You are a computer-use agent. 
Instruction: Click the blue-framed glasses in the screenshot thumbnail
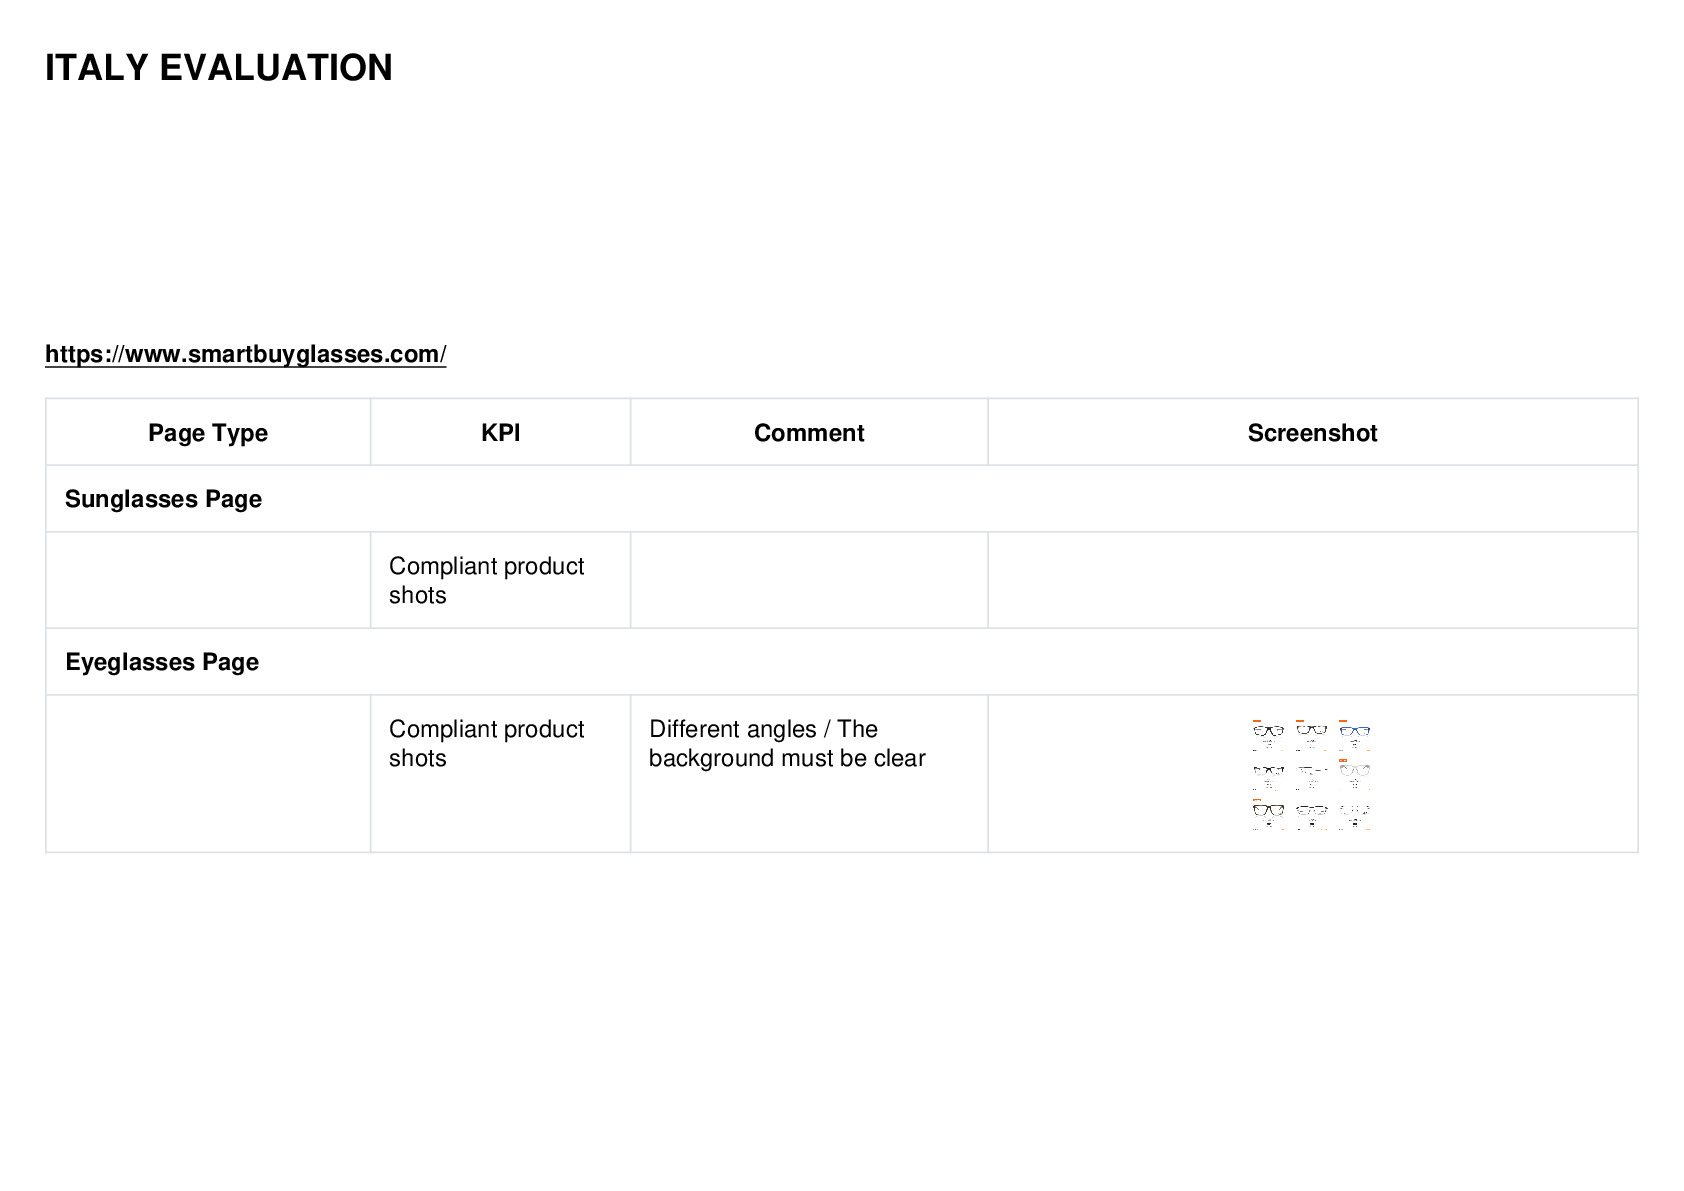point(1355,731)
